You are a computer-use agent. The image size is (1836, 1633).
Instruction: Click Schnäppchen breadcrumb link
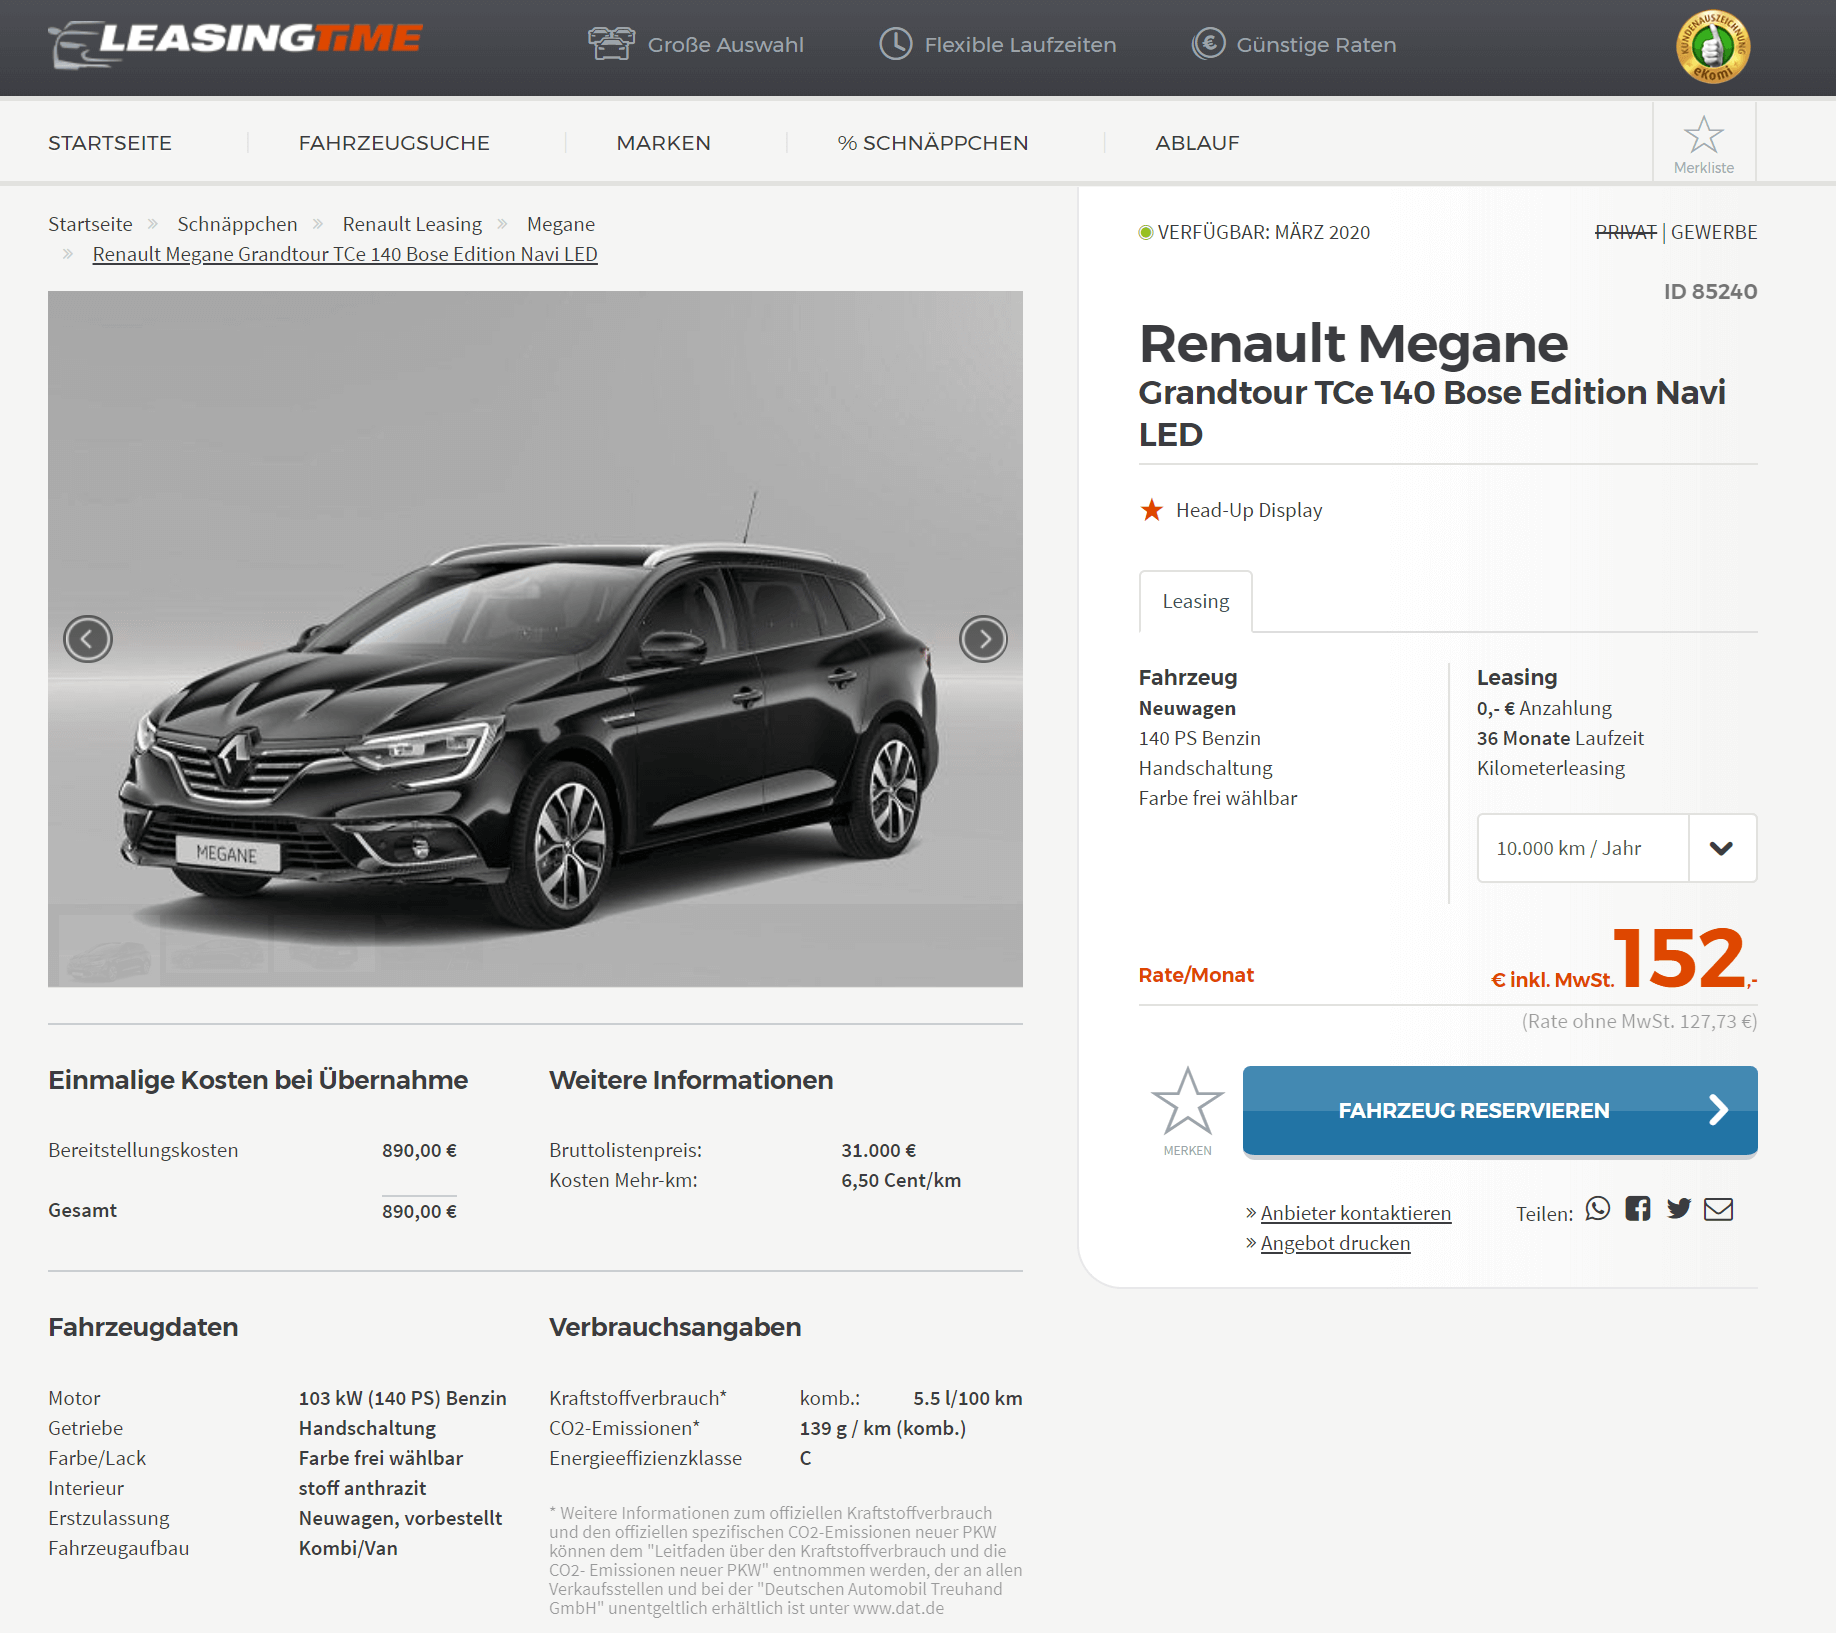(237, 224)
